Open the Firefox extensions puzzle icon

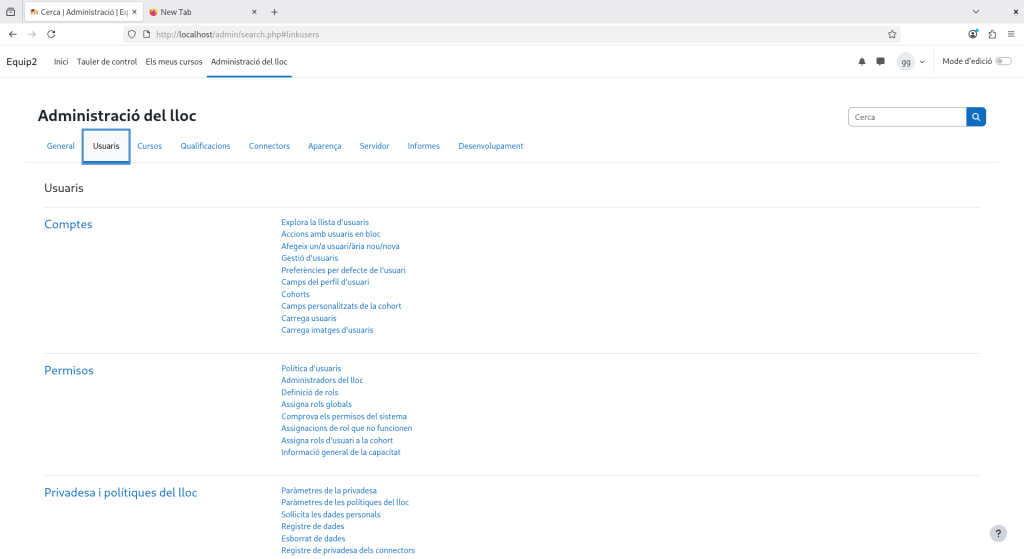point(992,34)
